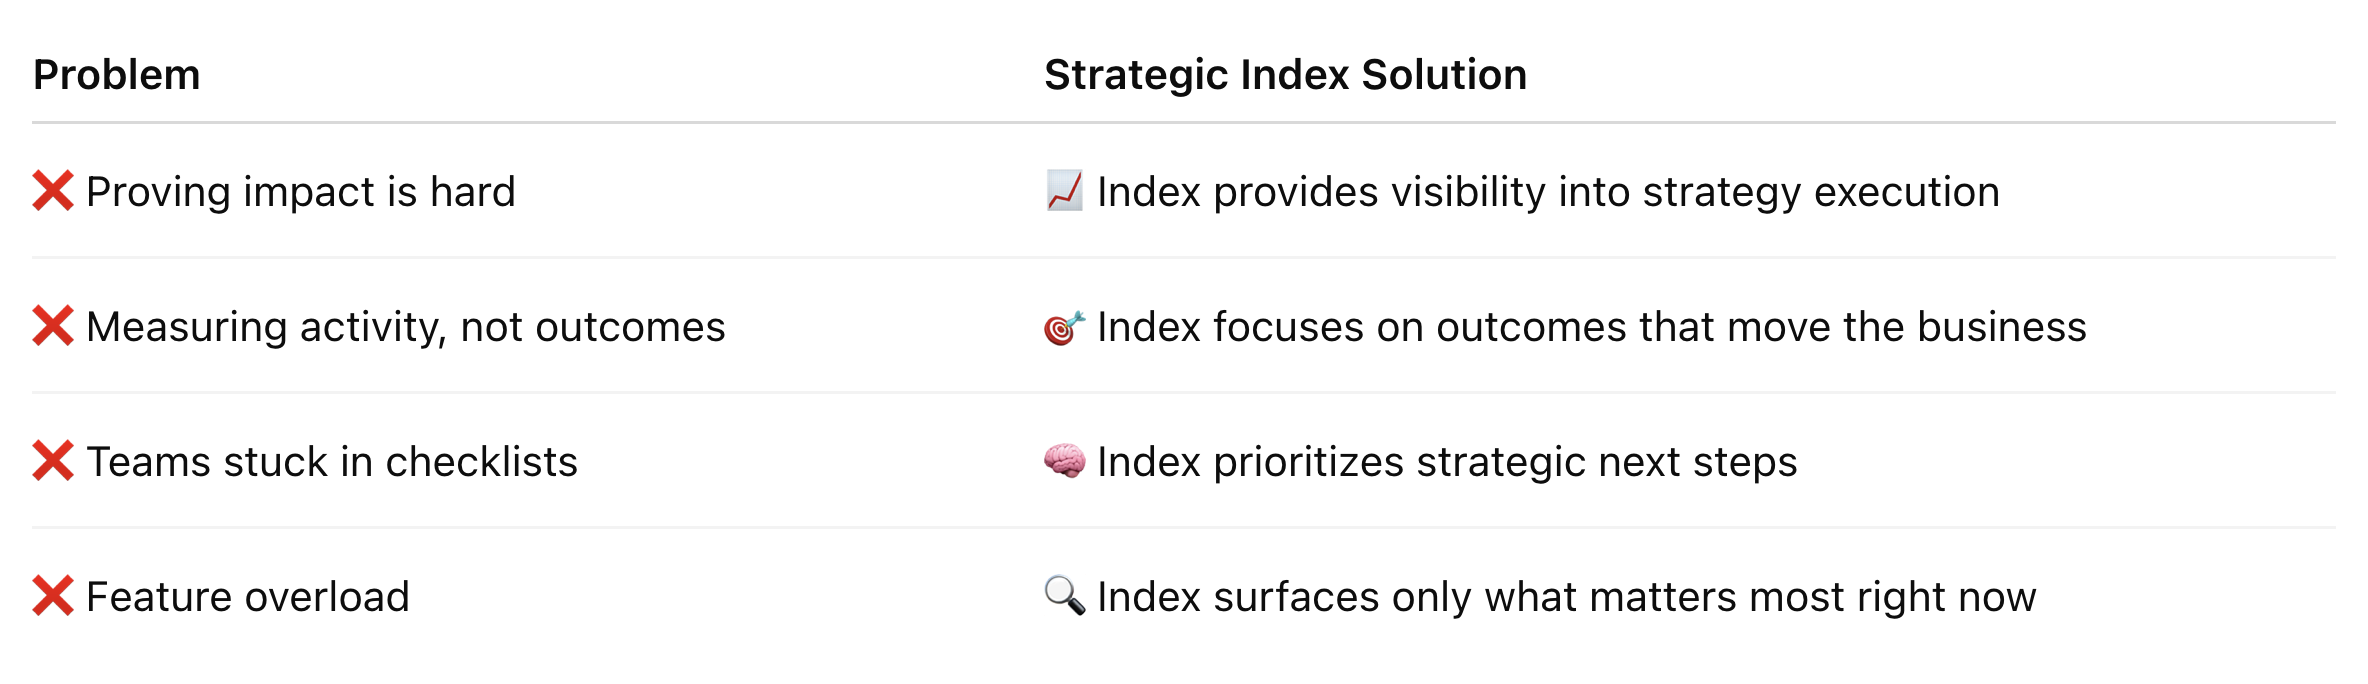The image size is (2368, 684).
Task: Click the red X next to Measuring activity
Action: point(53,326)
